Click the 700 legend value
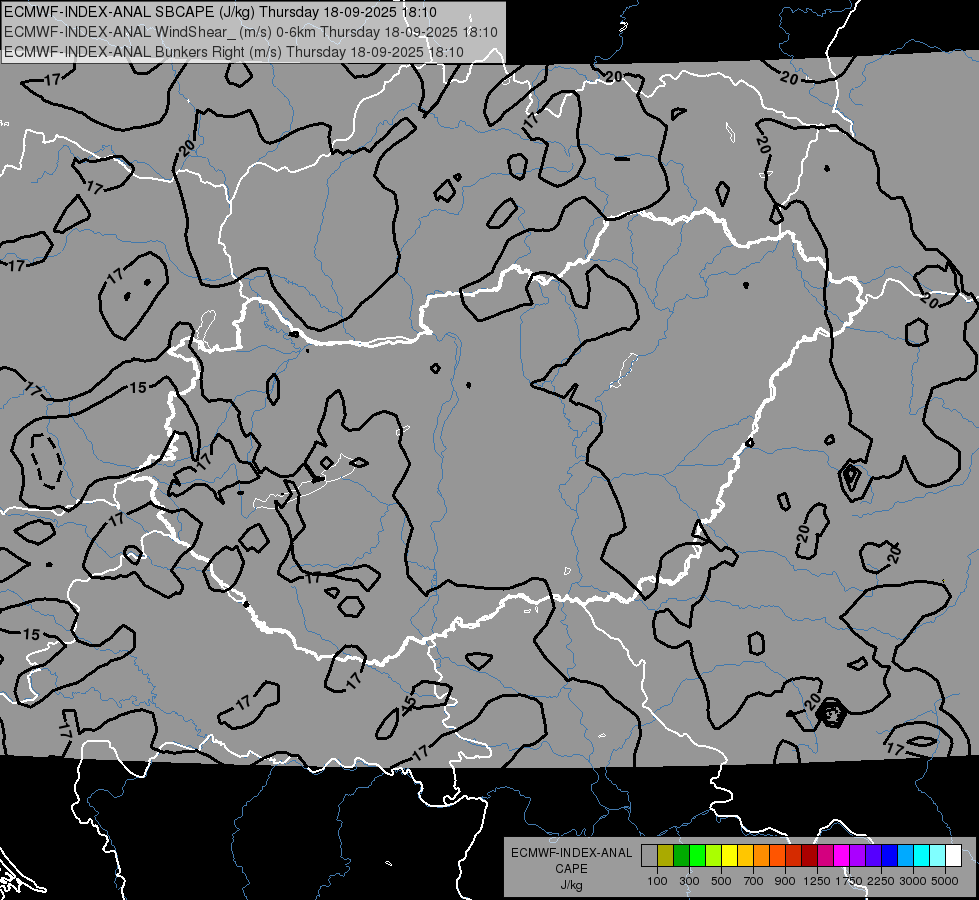This screenshot has height=900, width=979. click(x=754, y=881)
